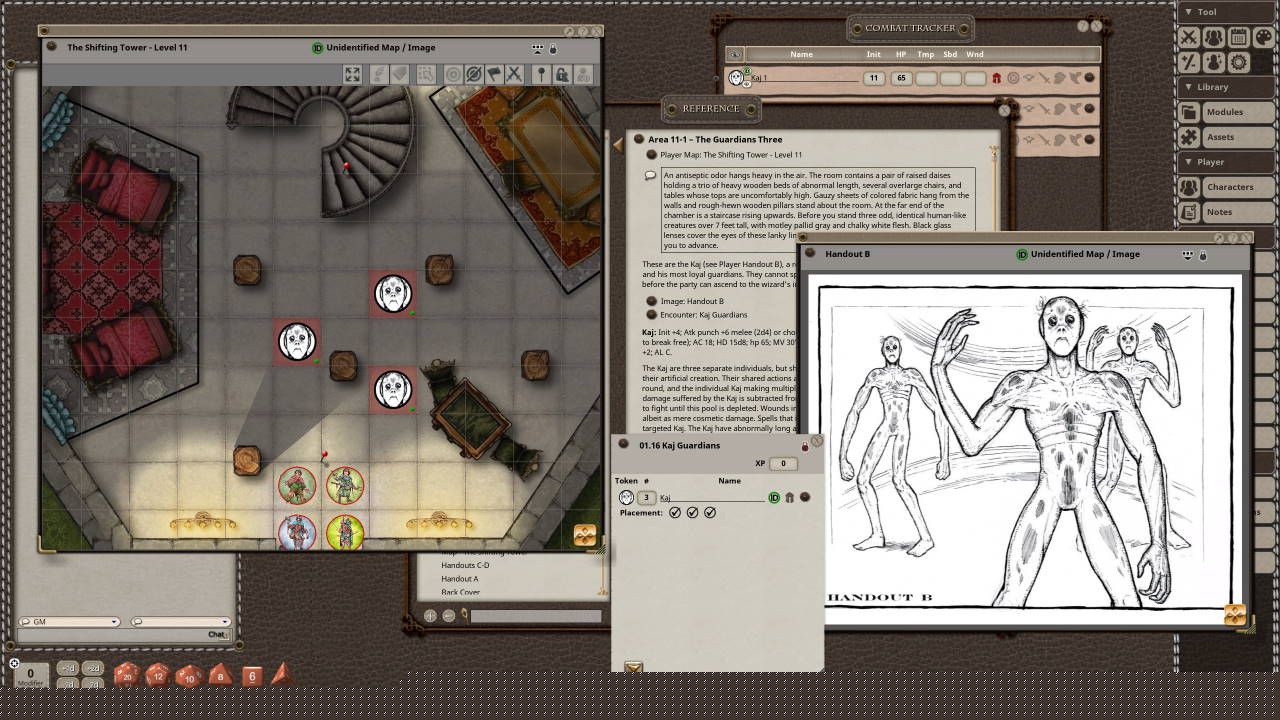The height and width of the screenshot is (720, 1280).
Task: Roll the d6 die
Action: [x=252, y=676]
